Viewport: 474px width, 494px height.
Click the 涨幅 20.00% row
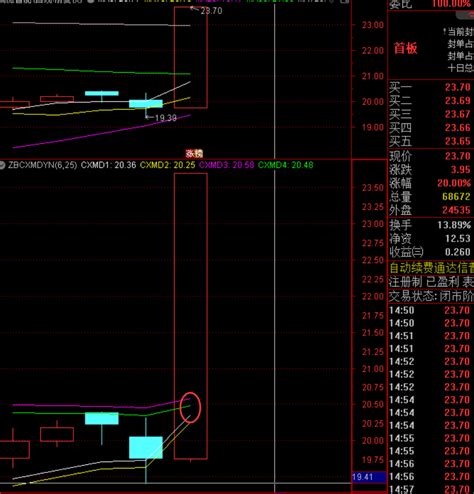tap(431, 183)
